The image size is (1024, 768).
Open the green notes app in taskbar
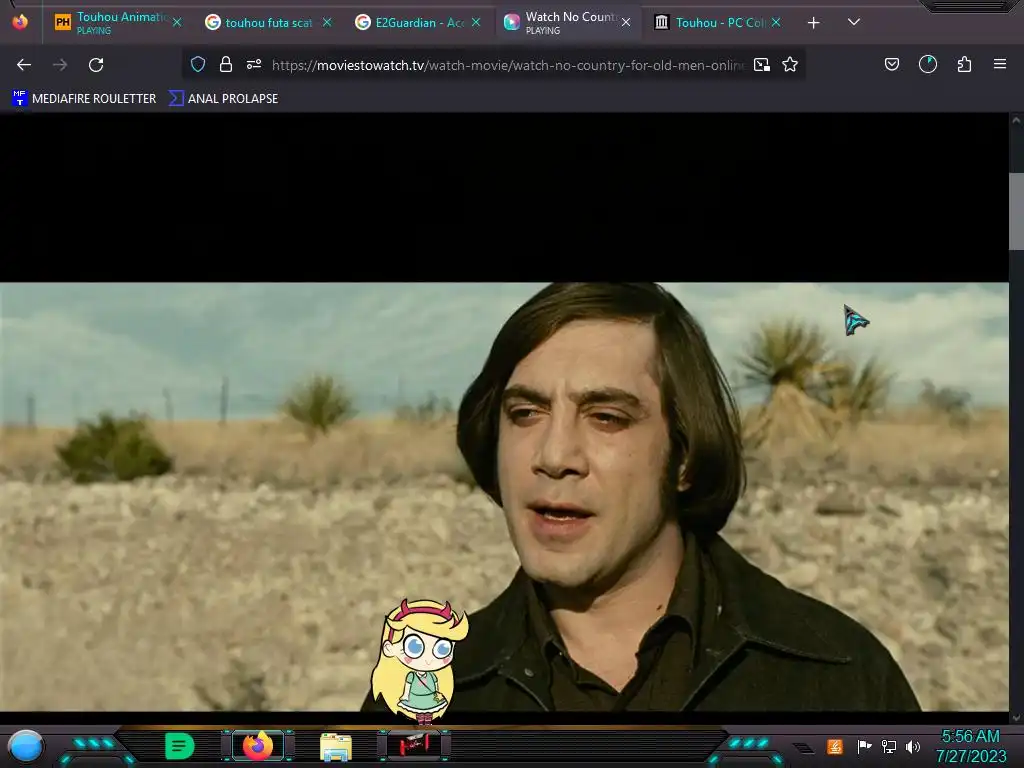pos(179,746)
